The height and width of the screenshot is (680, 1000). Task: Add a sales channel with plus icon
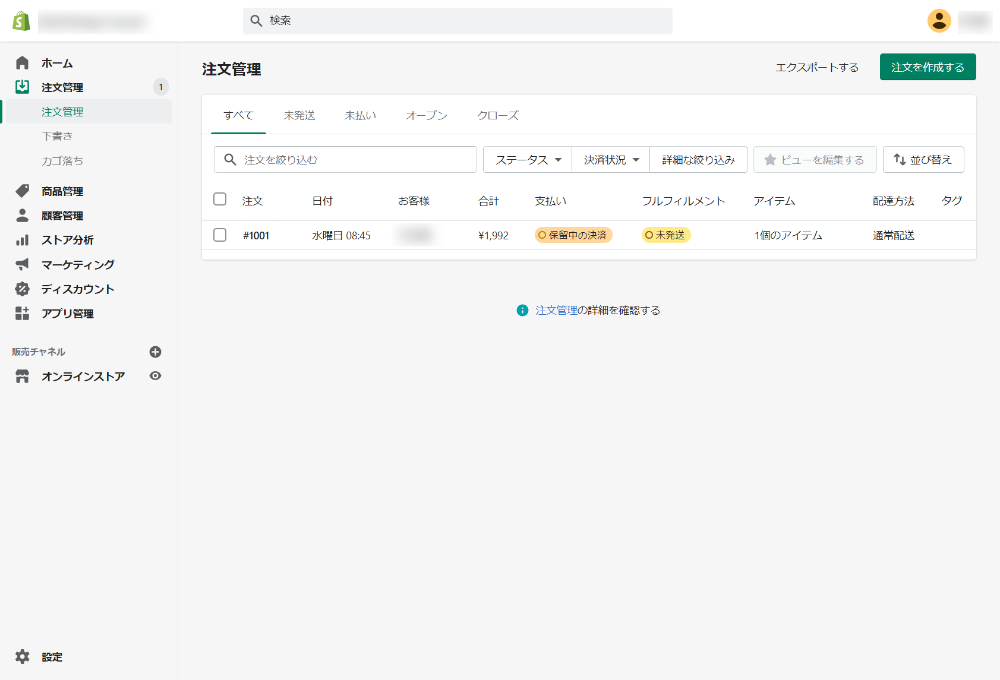[155, 351]
